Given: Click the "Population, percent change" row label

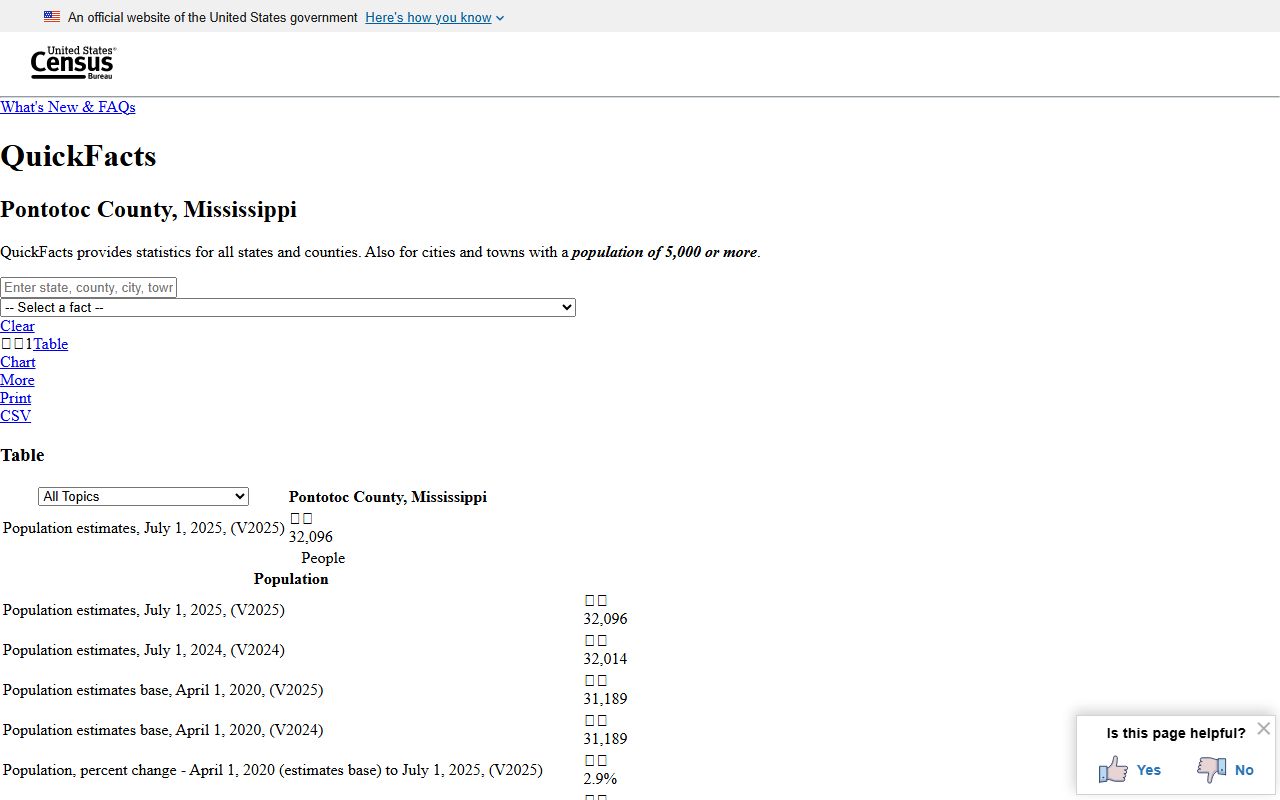Looking at the screenshot, I should click(x=273, y=770).
